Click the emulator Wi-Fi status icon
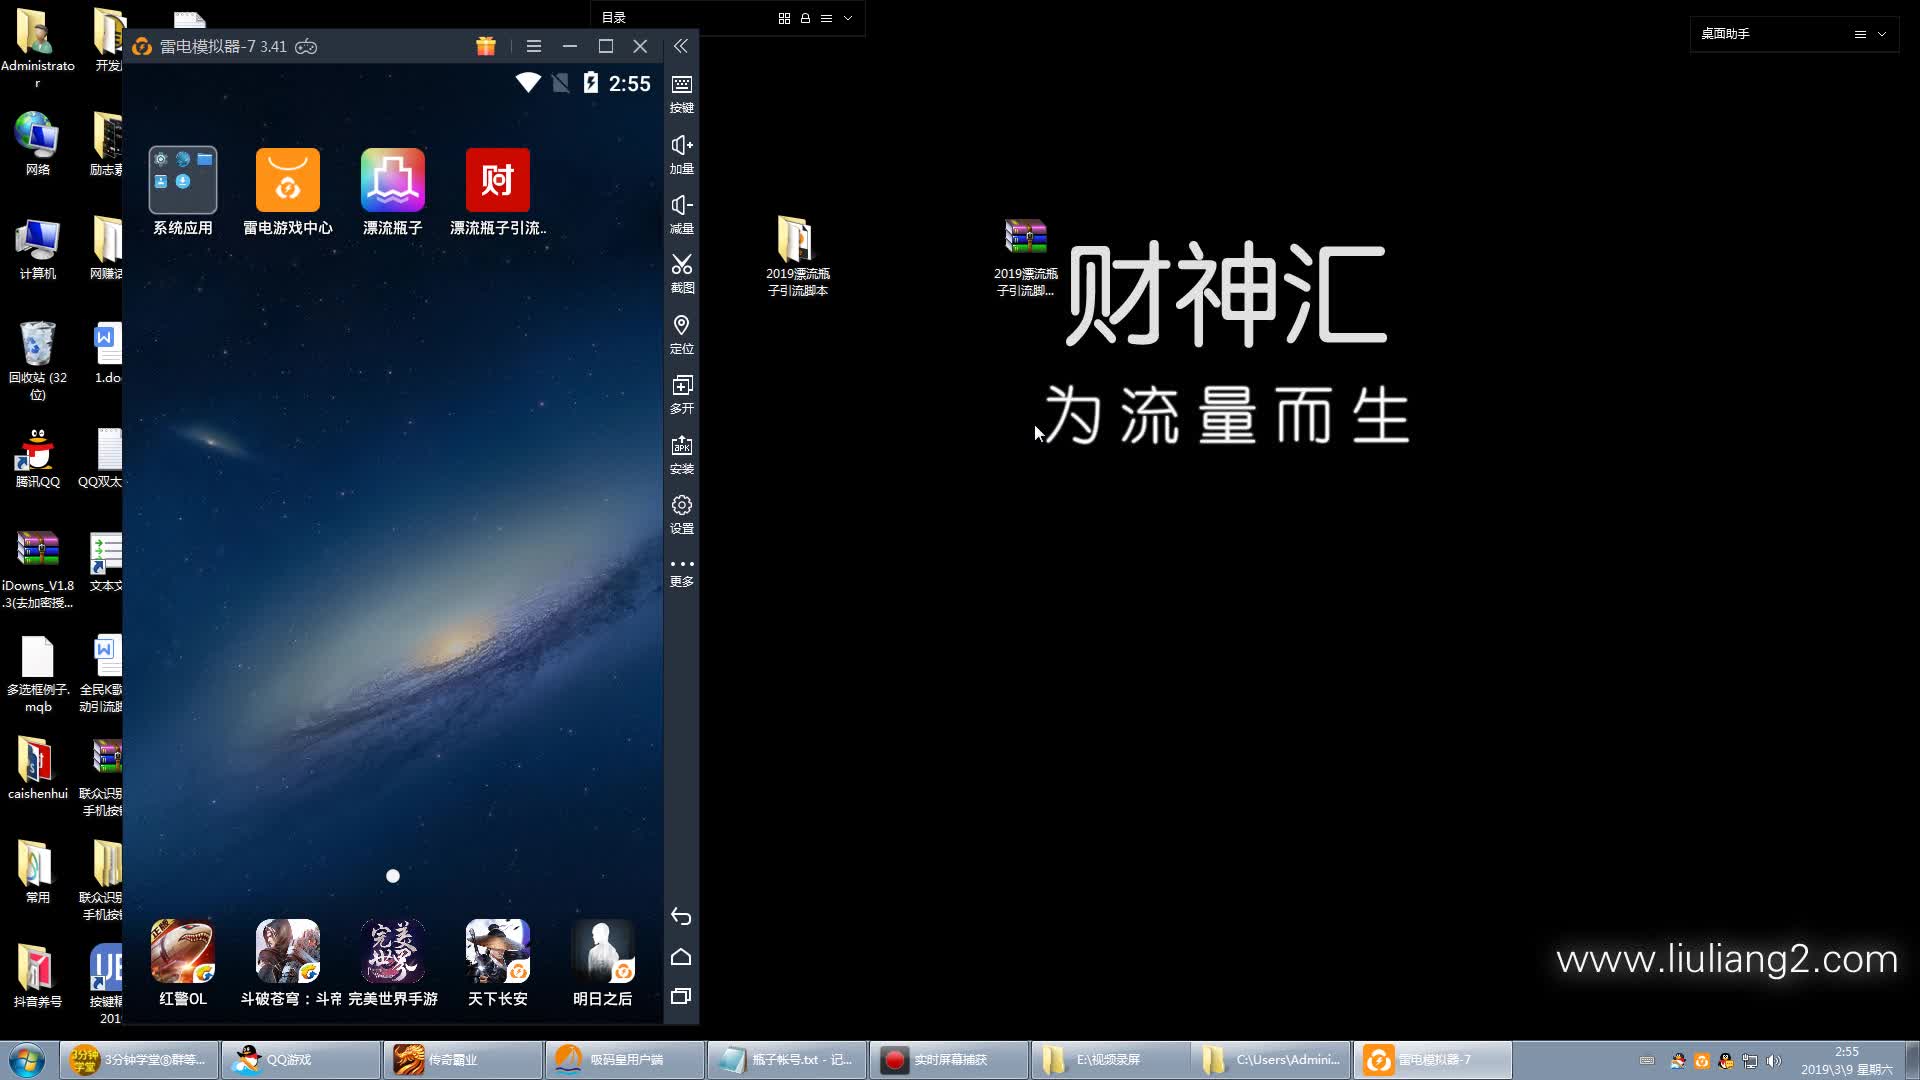 point(528,83)
